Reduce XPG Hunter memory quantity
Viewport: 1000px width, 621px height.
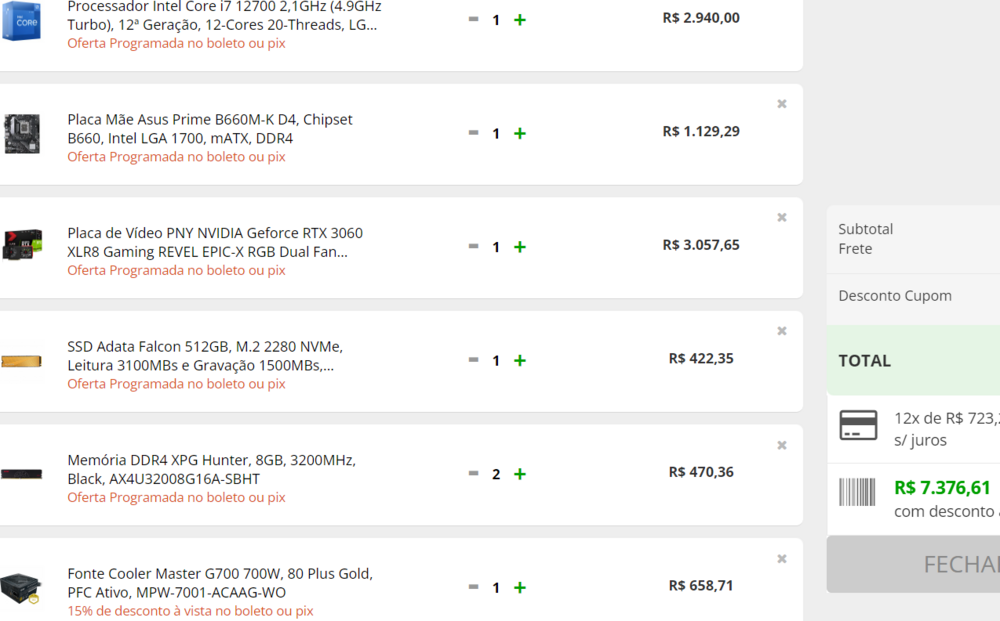[x=473, y=474]
